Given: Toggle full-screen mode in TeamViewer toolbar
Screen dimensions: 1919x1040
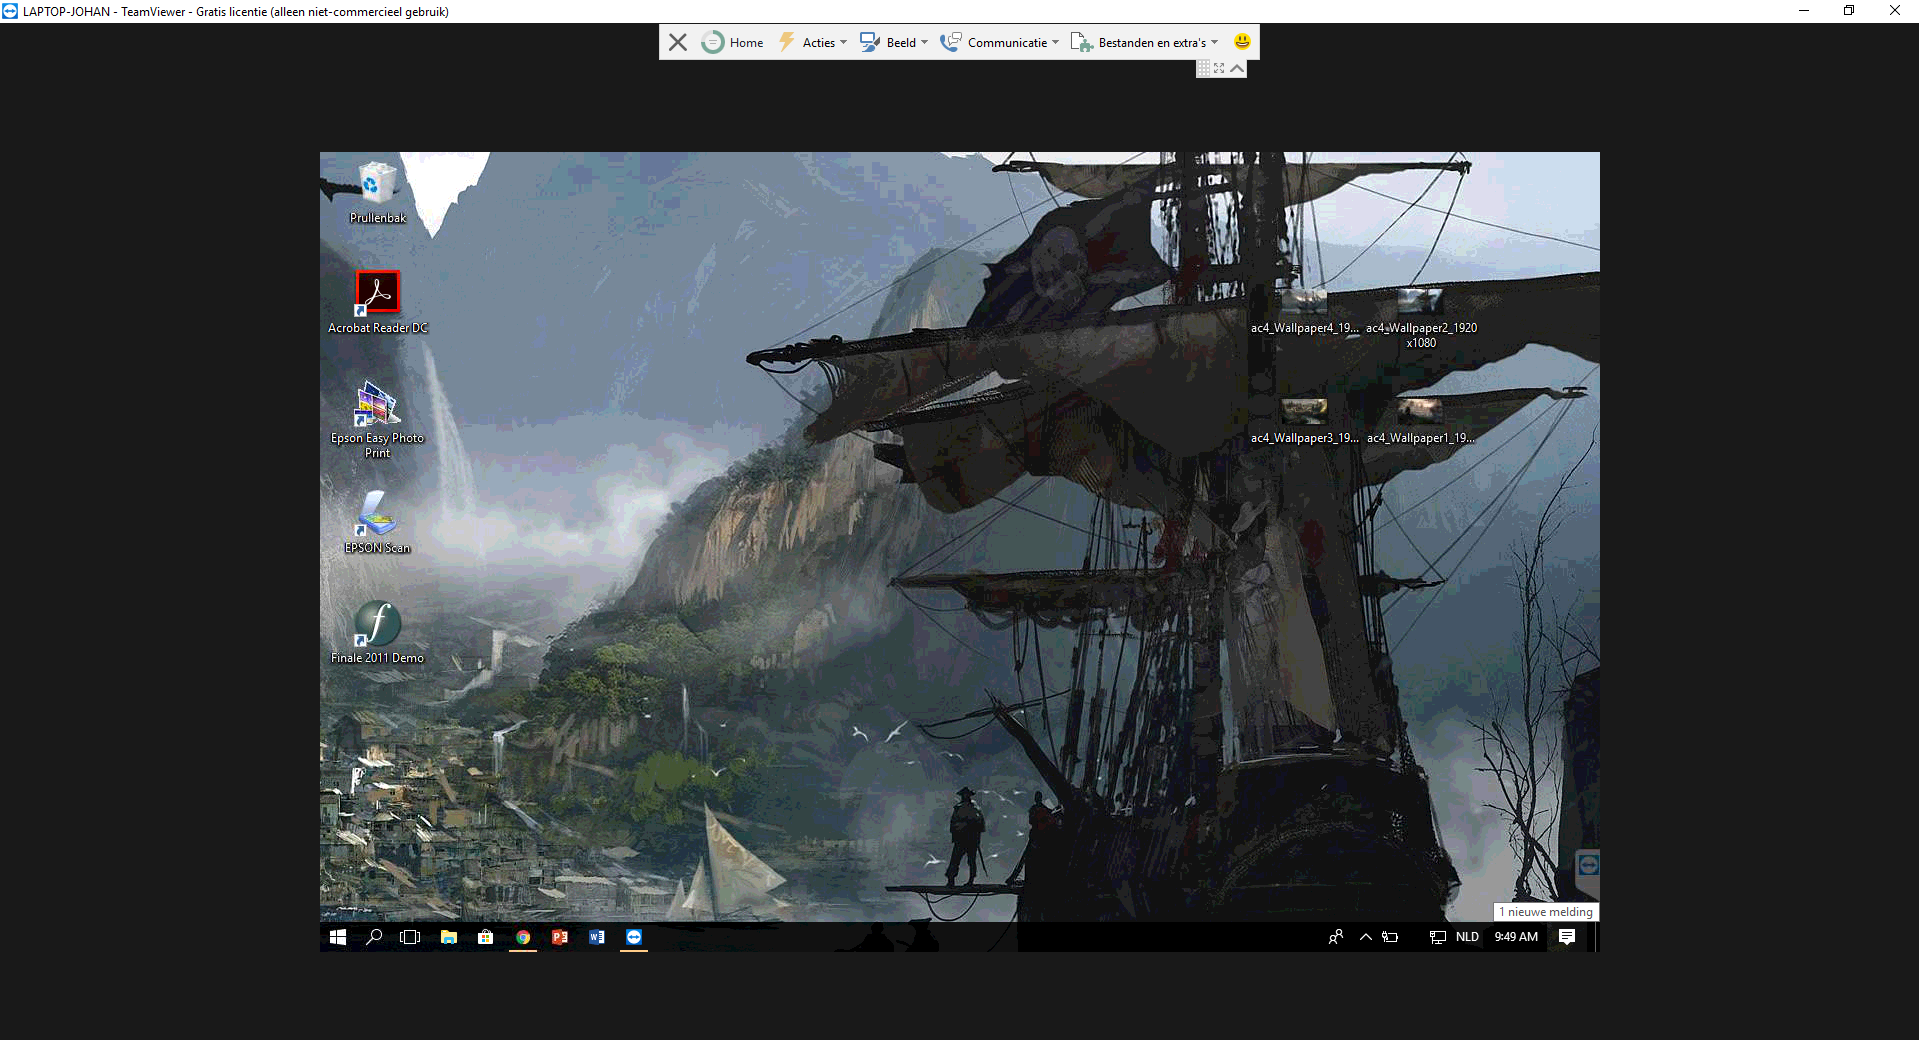Looking at the screenshot, I should [1219, 68].
